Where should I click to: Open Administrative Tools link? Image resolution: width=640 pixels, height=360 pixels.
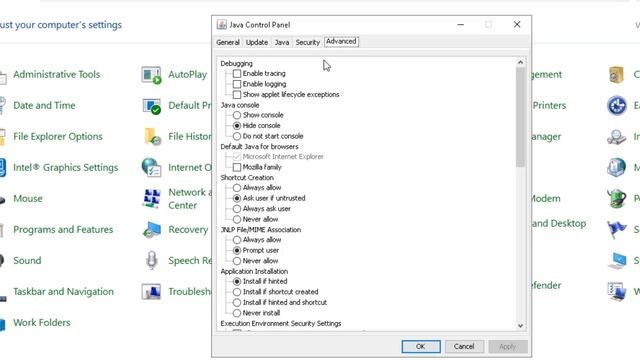click(57, 74)
